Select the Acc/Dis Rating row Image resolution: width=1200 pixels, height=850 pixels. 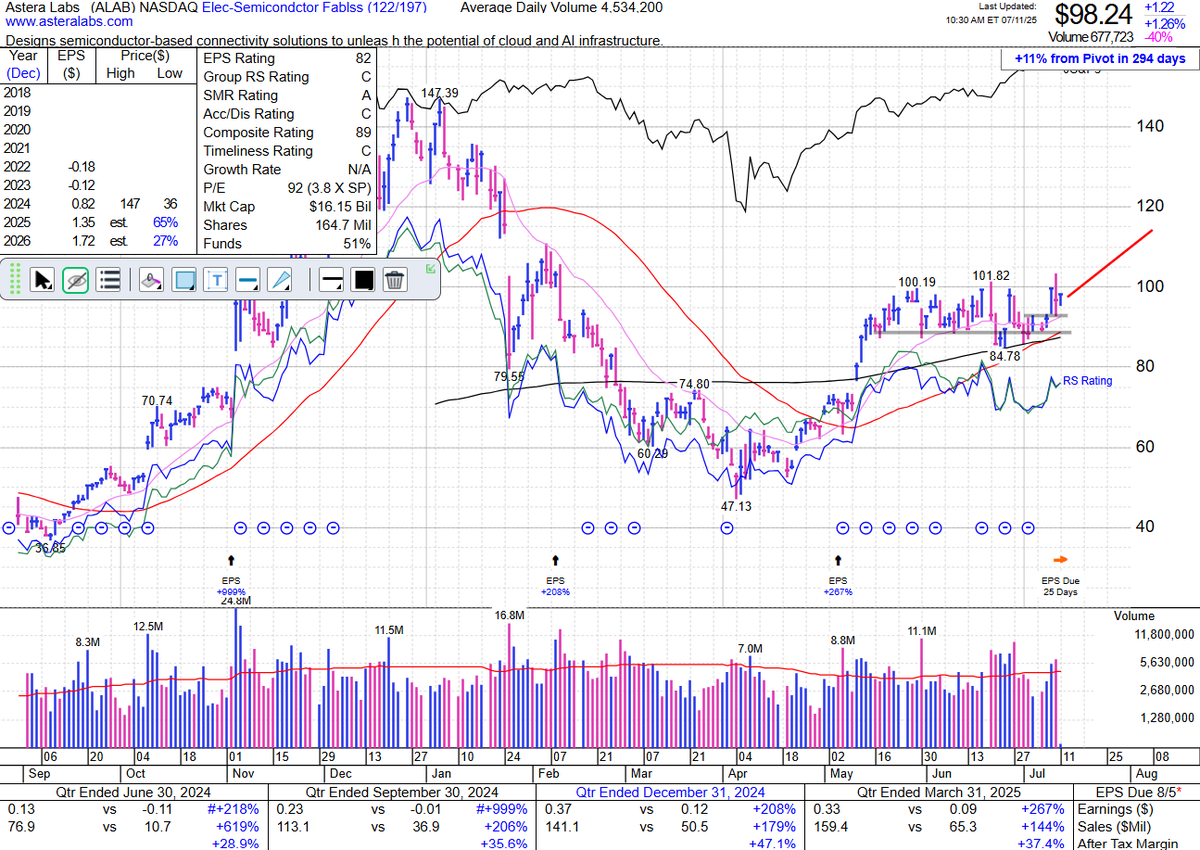287,114
